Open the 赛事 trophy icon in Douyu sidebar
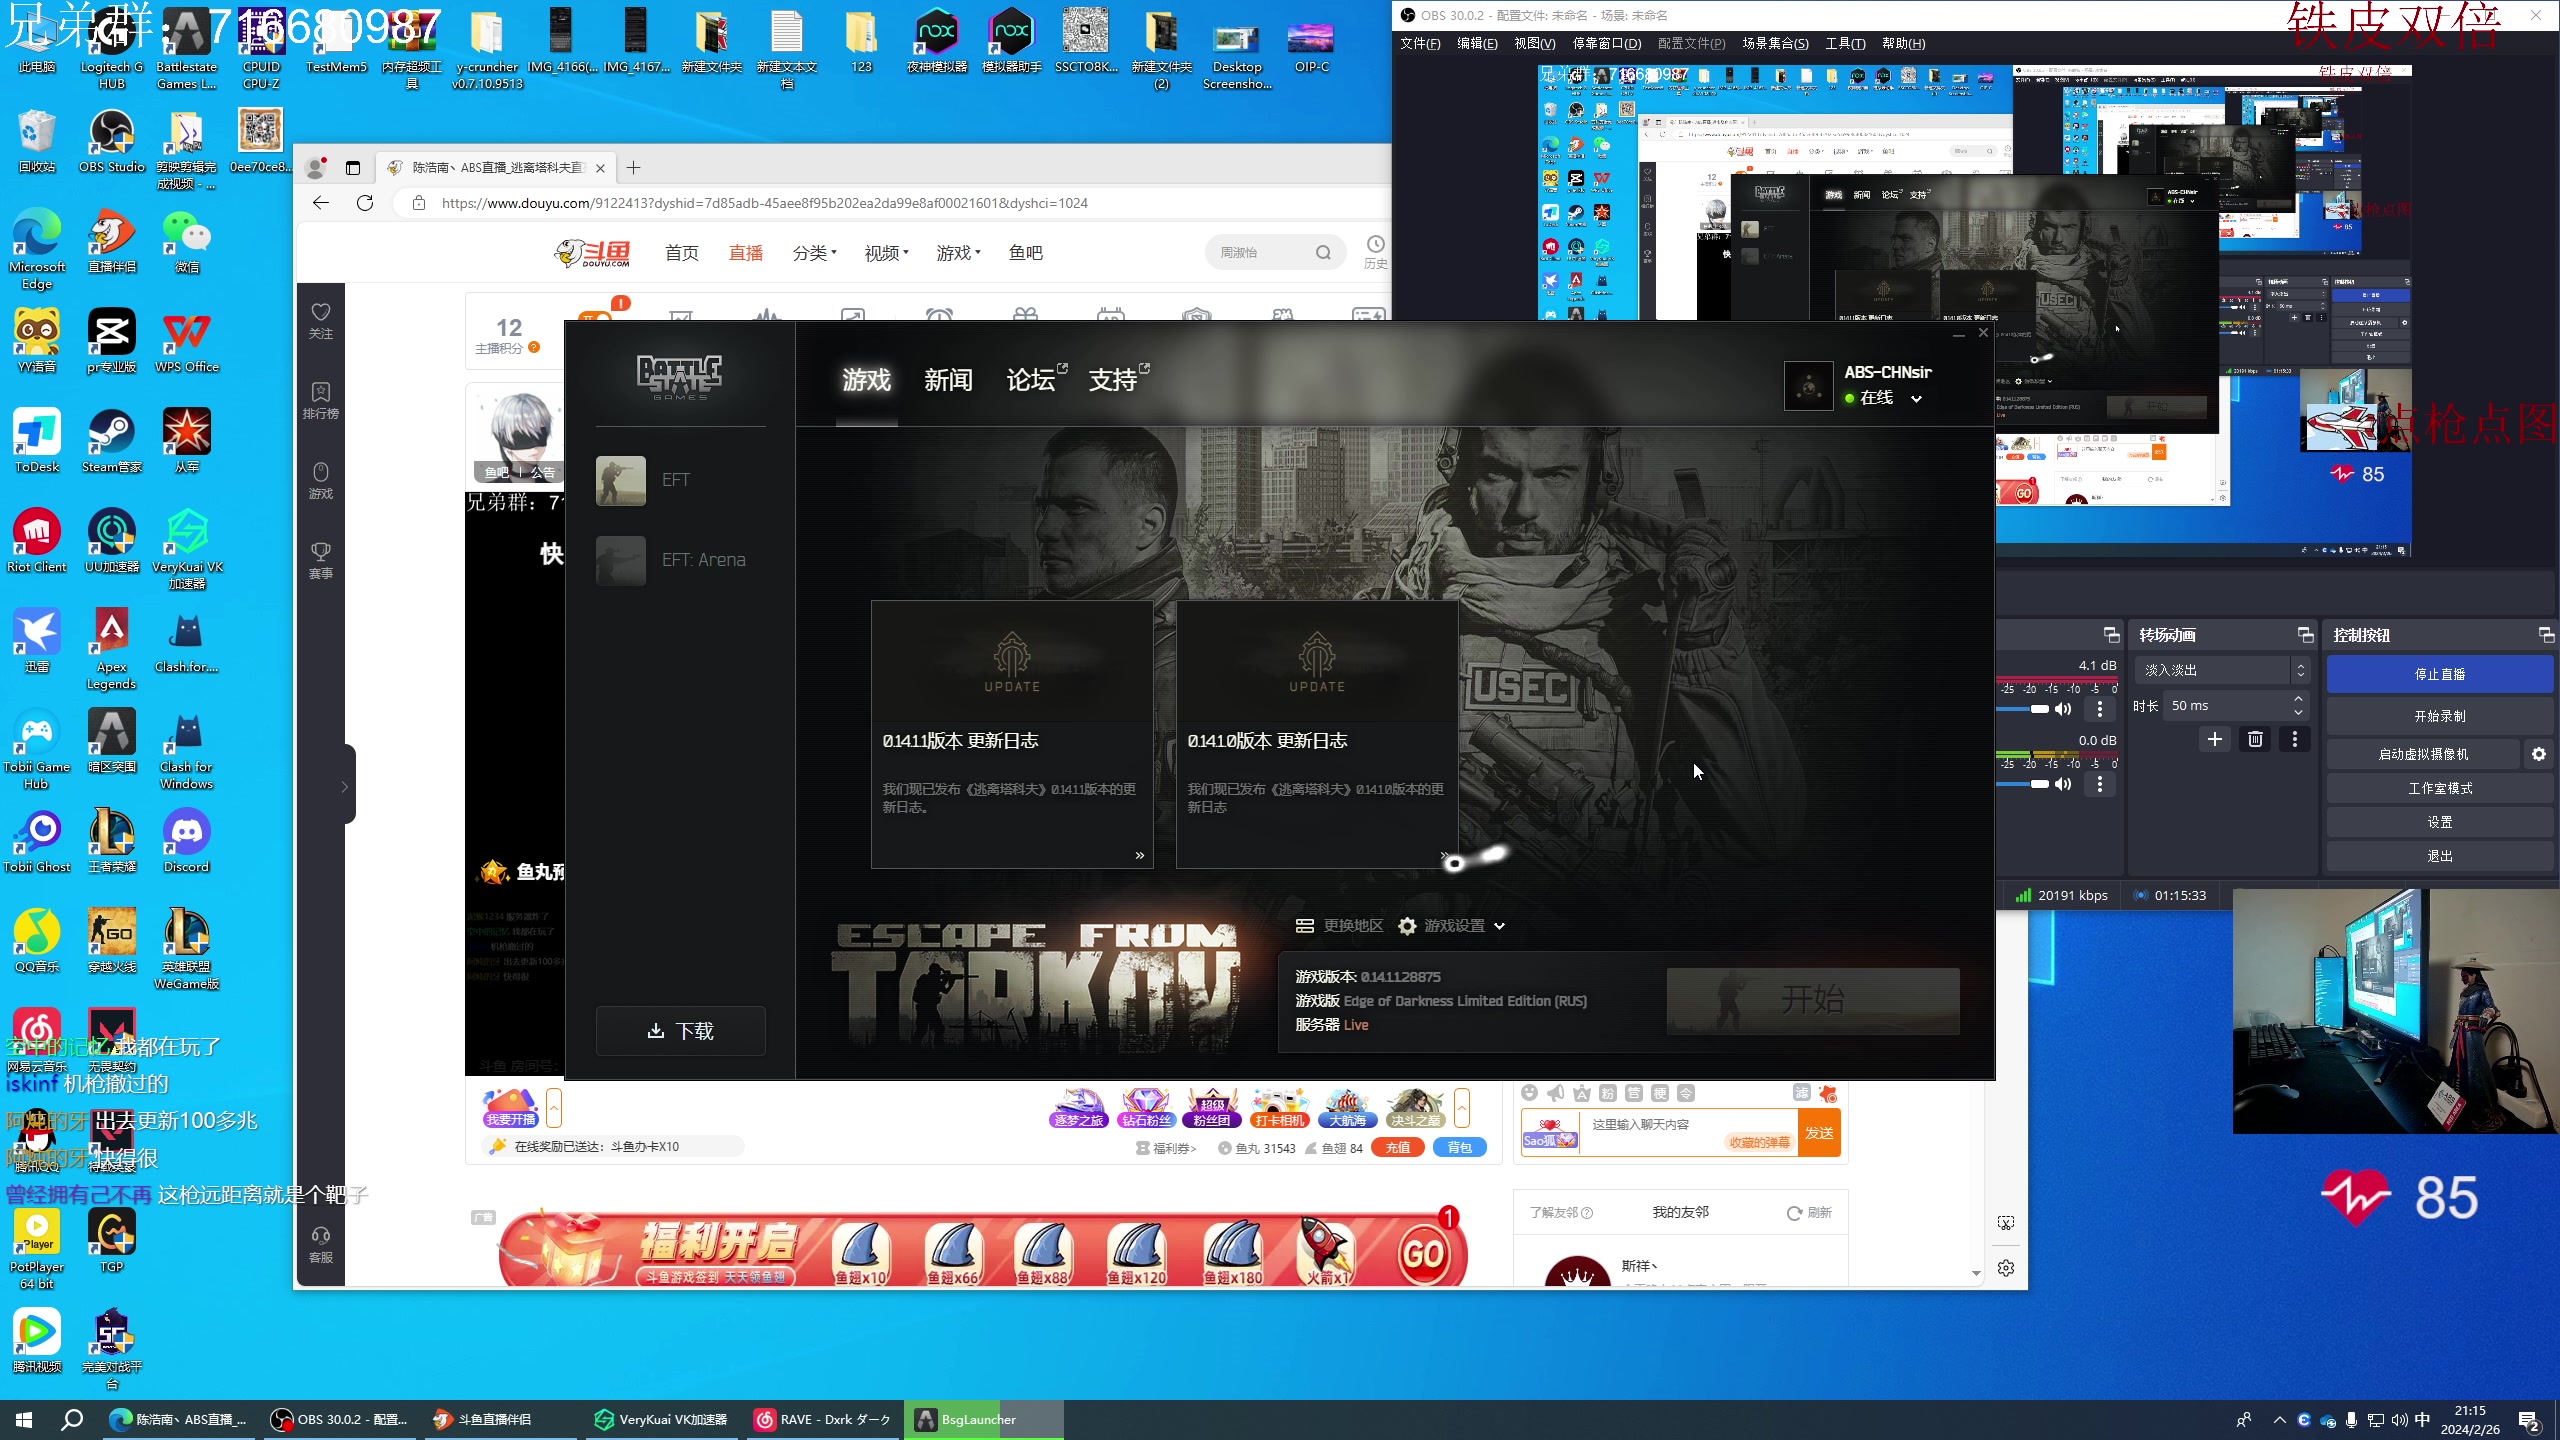 [320, 561]
